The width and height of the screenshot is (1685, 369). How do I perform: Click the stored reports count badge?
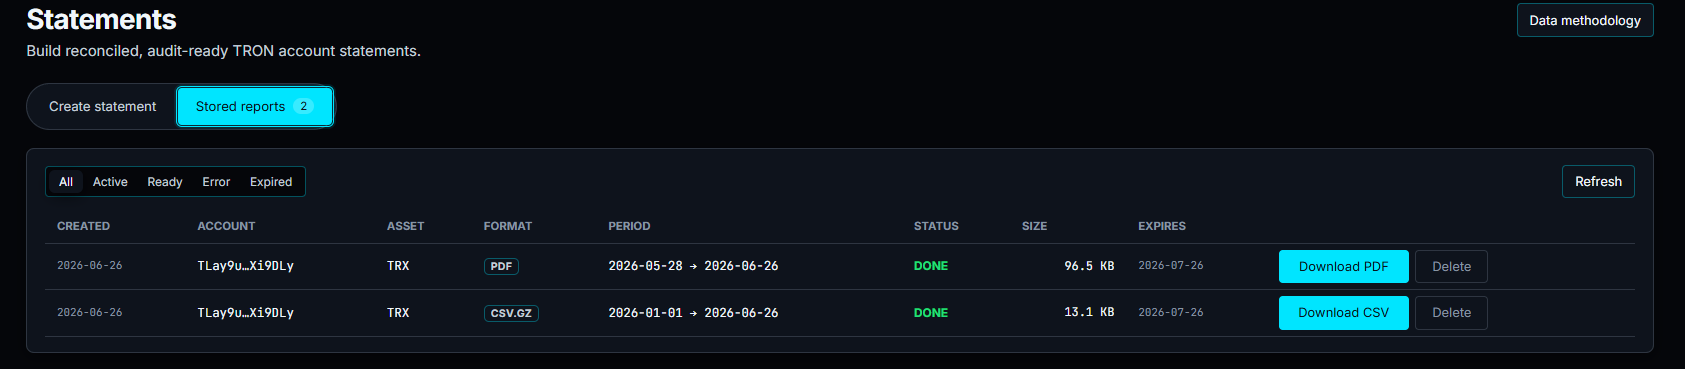pos(304,106)
